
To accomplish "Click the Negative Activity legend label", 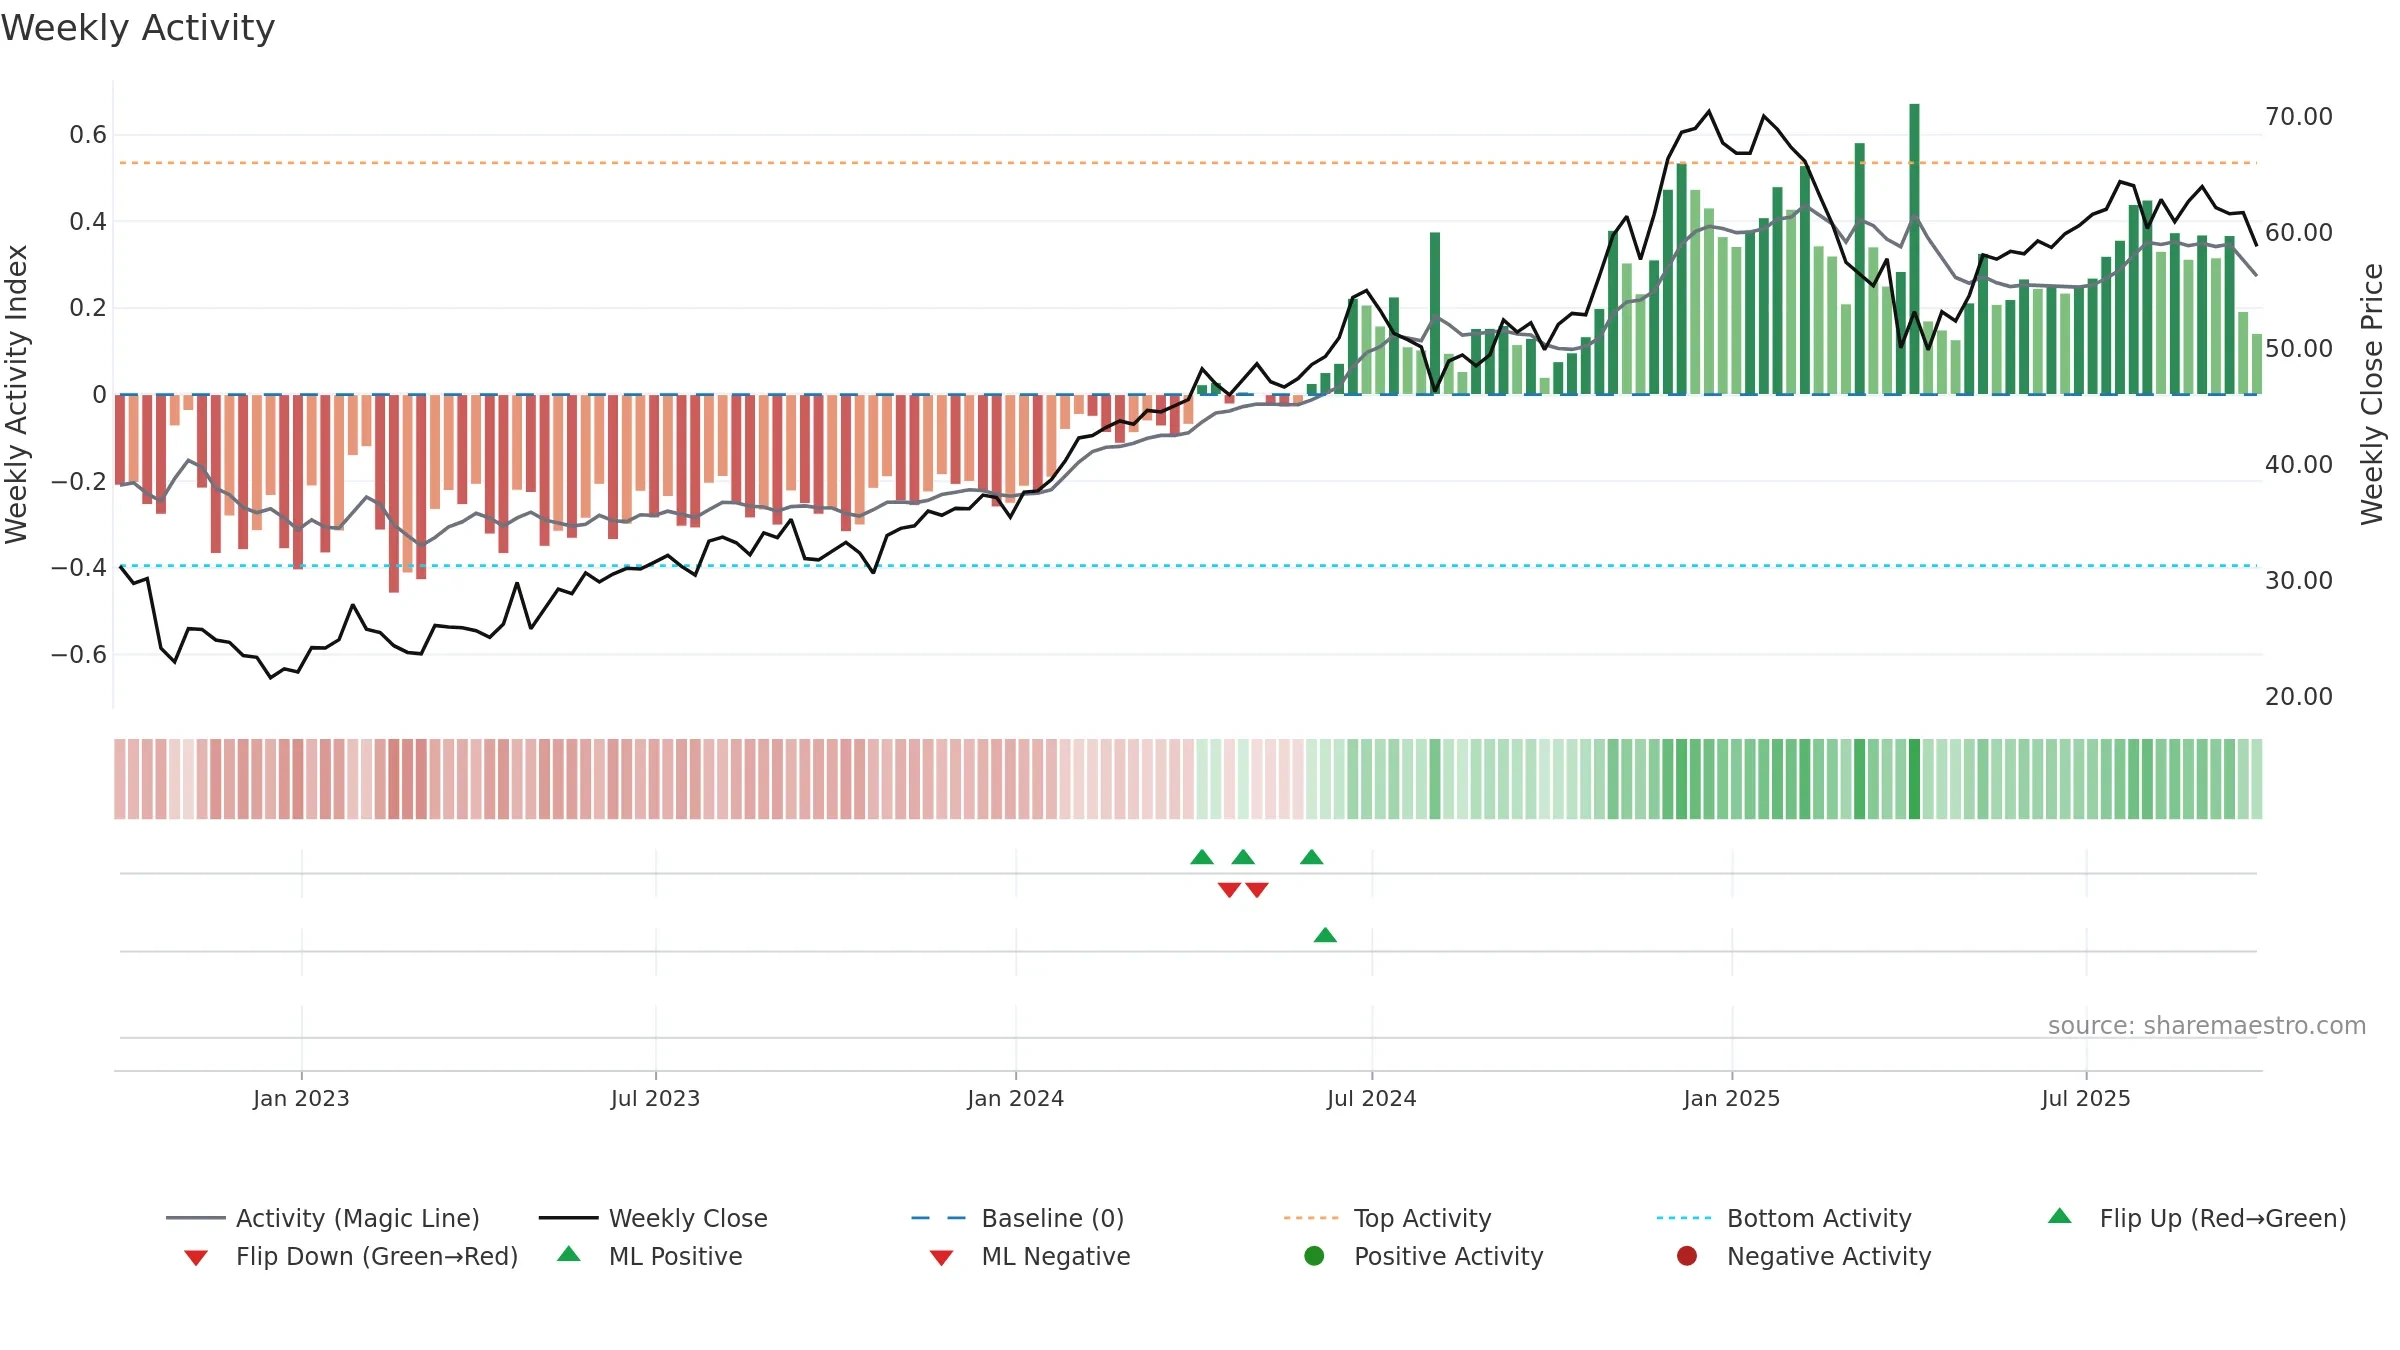I will click(x=1829, y=1256).
